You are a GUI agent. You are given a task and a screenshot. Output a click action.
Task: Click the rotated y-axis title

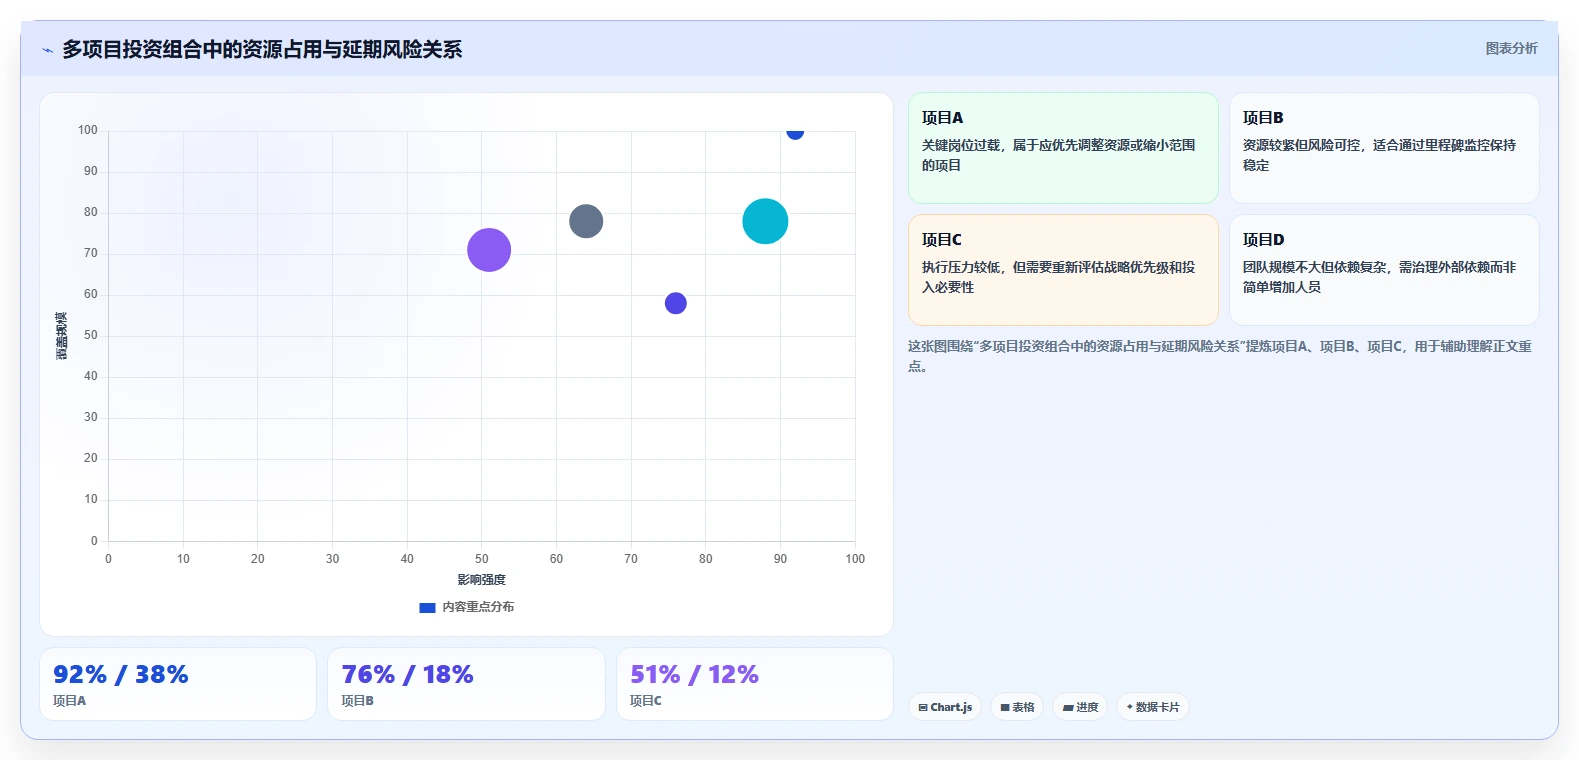62,336
